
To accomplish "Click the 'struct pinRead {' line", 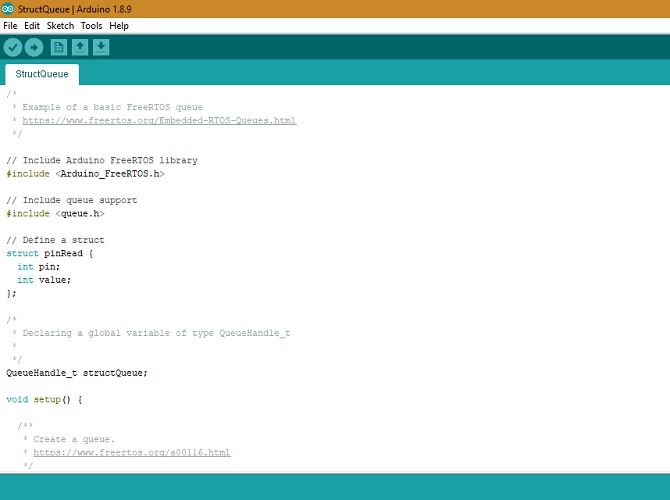I will point(50,253).
